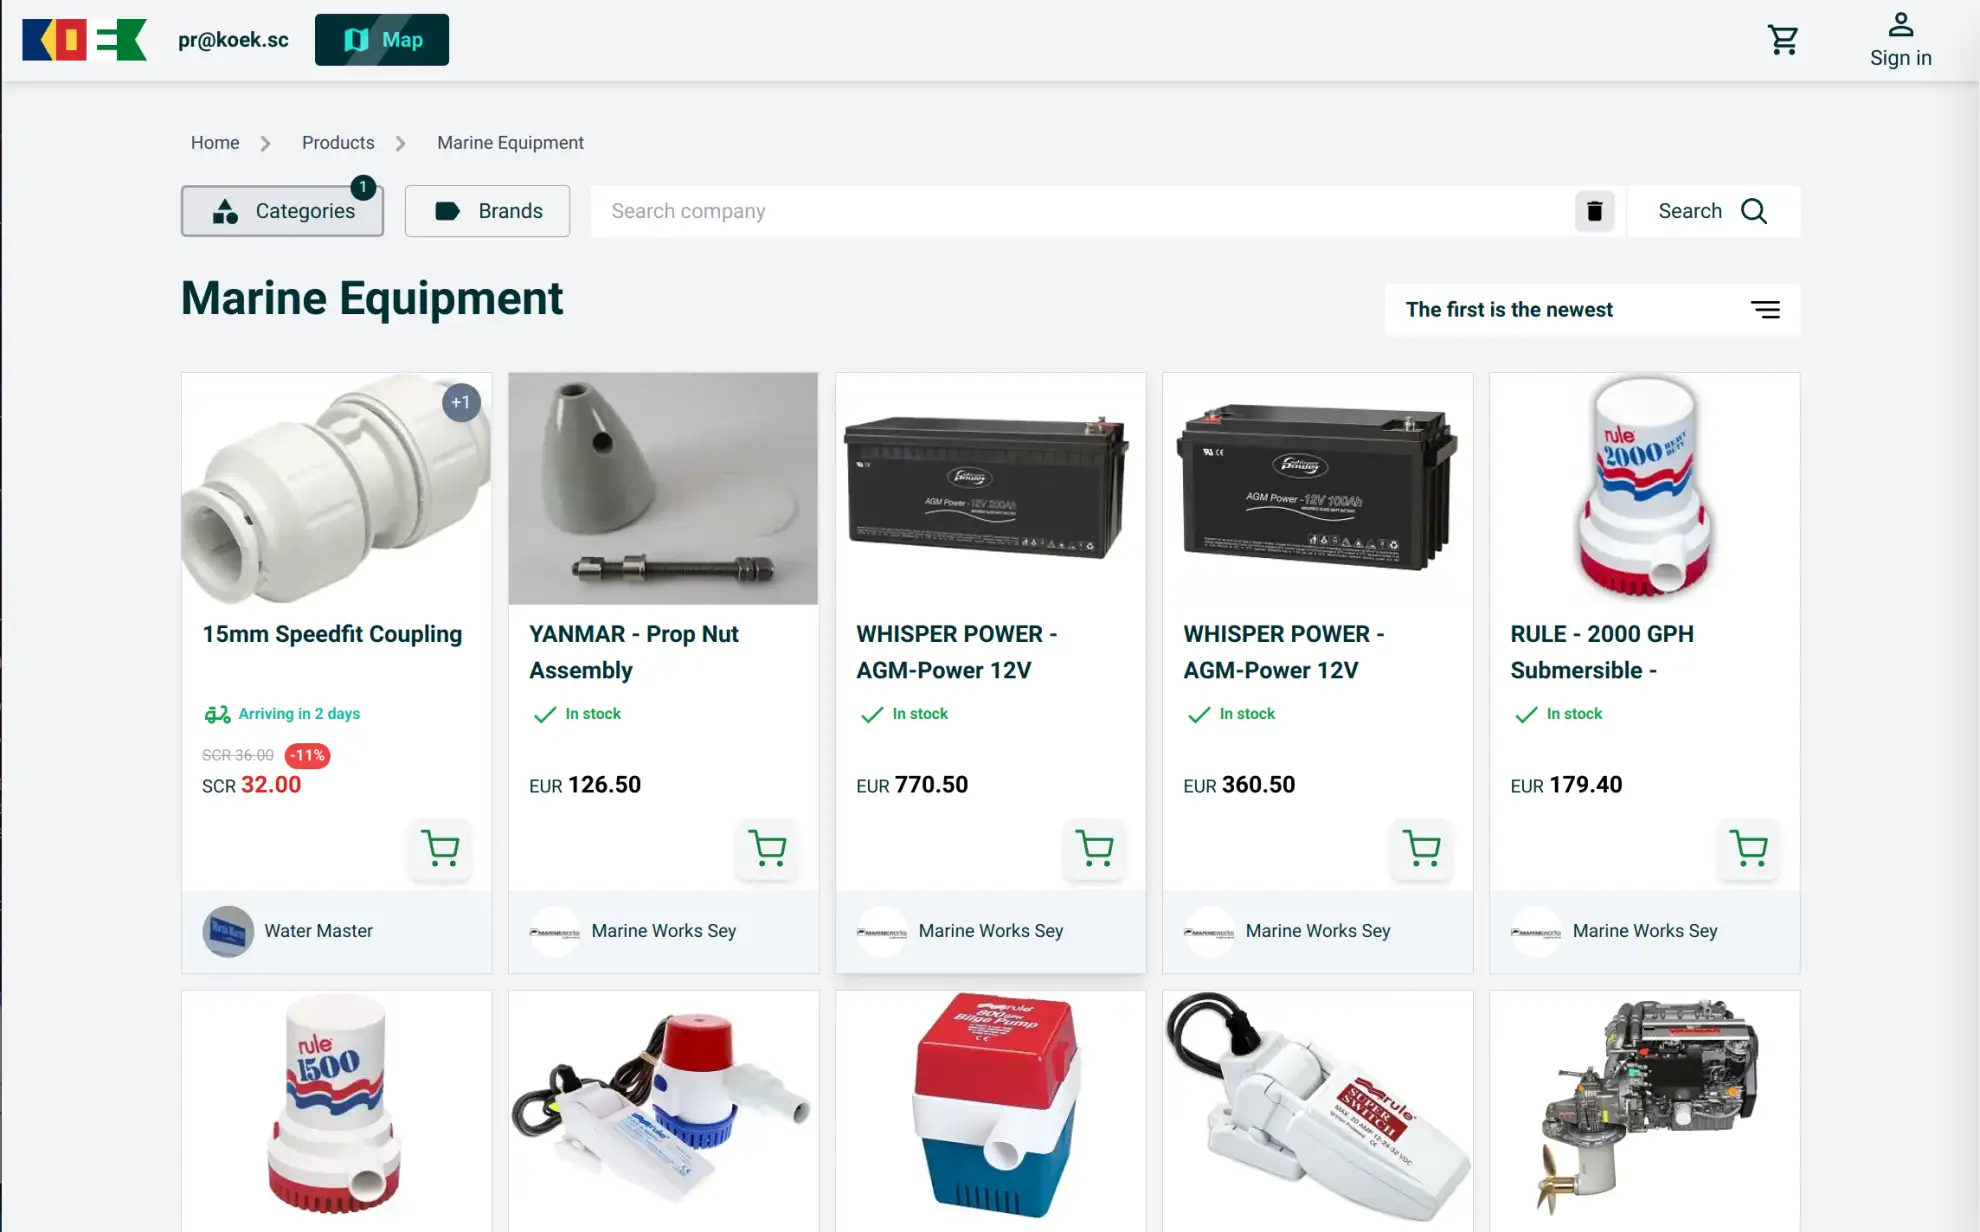Viewport: 1980px width, 1232px height.
Task: Open RULE - 2000 GPH Submersible title
Action: coord(1602,652)
